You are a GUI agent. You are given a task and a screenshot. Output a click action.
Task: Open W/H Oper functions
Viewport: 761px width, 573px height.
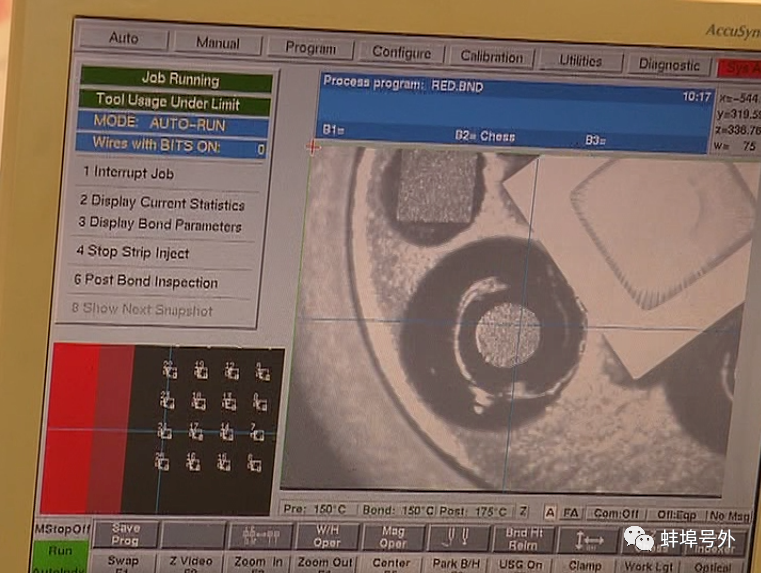point(327,537)
